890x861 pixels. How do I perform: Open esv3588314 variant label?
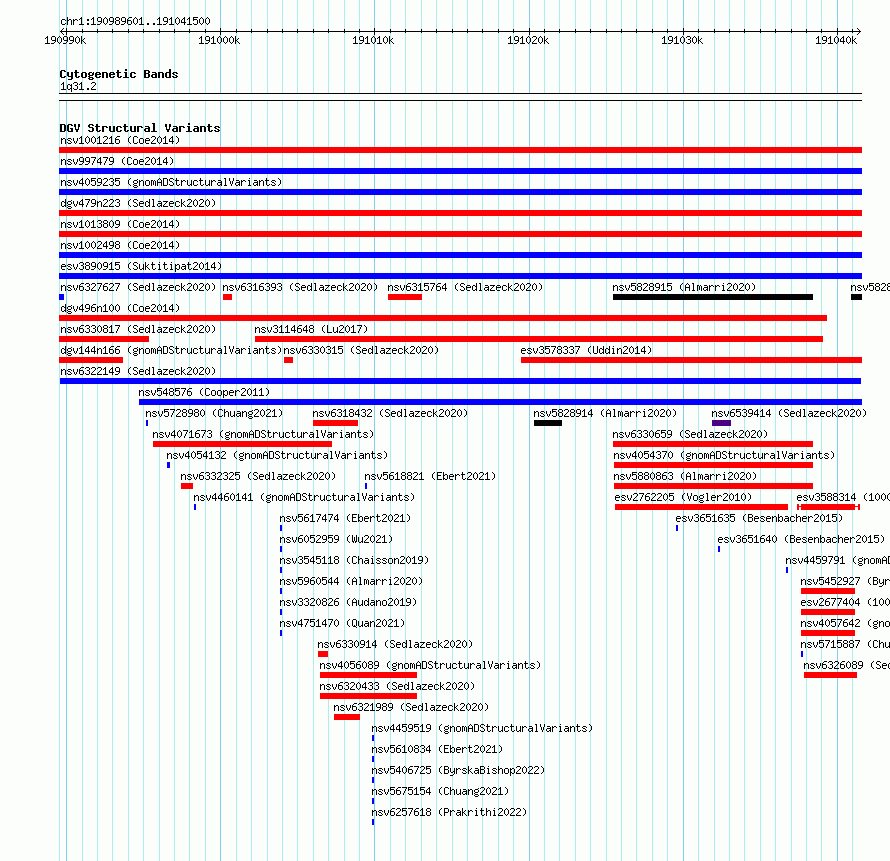click(843, 497)
